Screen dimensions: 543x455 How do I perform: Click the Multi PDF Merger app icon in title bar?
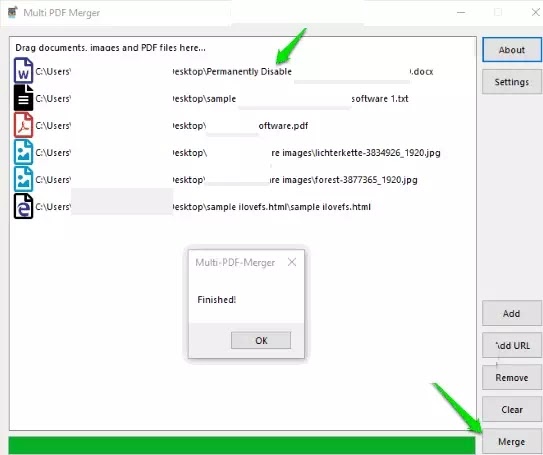13,12
